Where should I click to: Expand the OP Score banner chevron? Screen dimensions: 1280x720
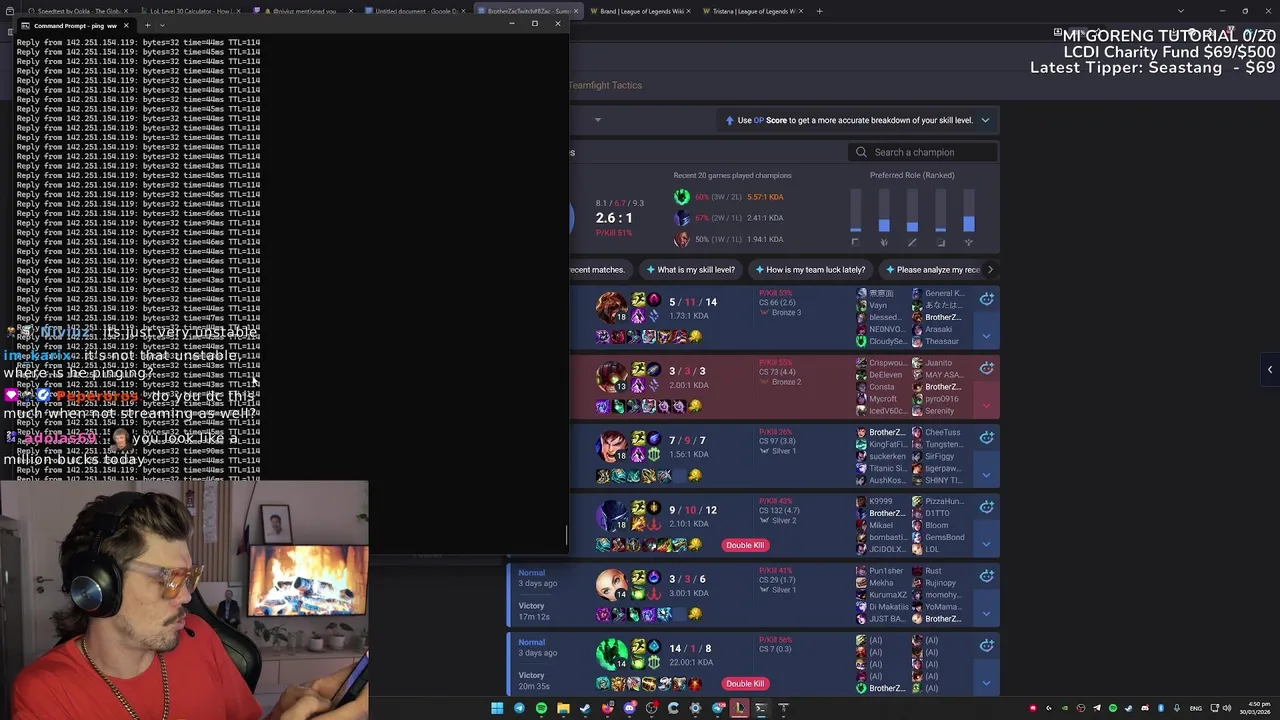coord(985,120)
